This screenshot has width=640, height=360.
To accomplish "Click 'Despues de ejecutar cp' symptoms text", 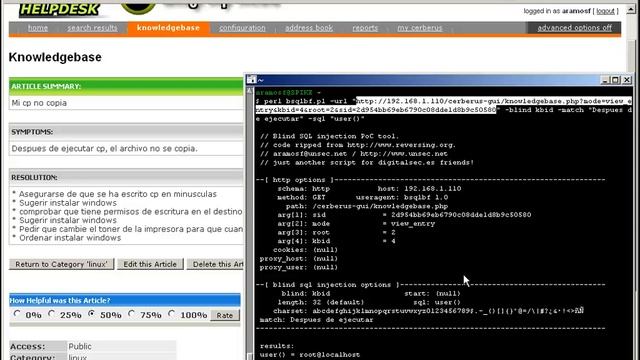I will (104, 149).
